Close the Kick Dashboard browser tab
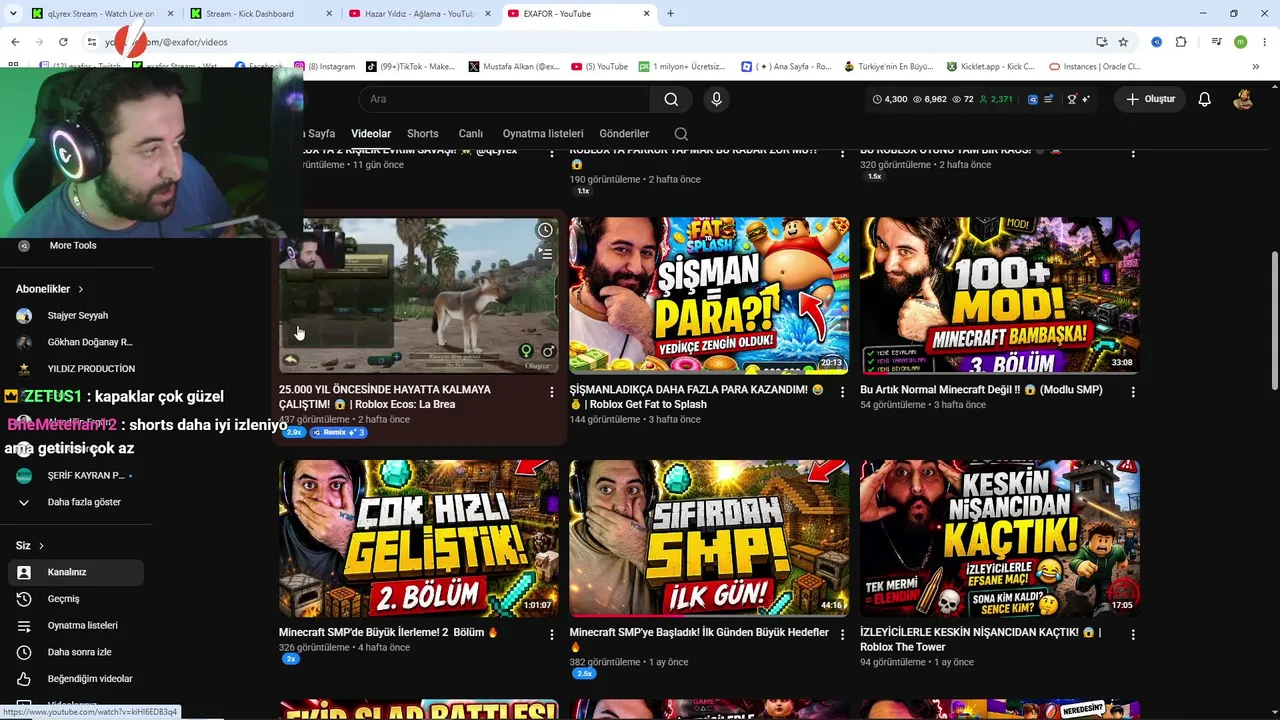This screenshot has width=1280, height=720. pos(328,14)
